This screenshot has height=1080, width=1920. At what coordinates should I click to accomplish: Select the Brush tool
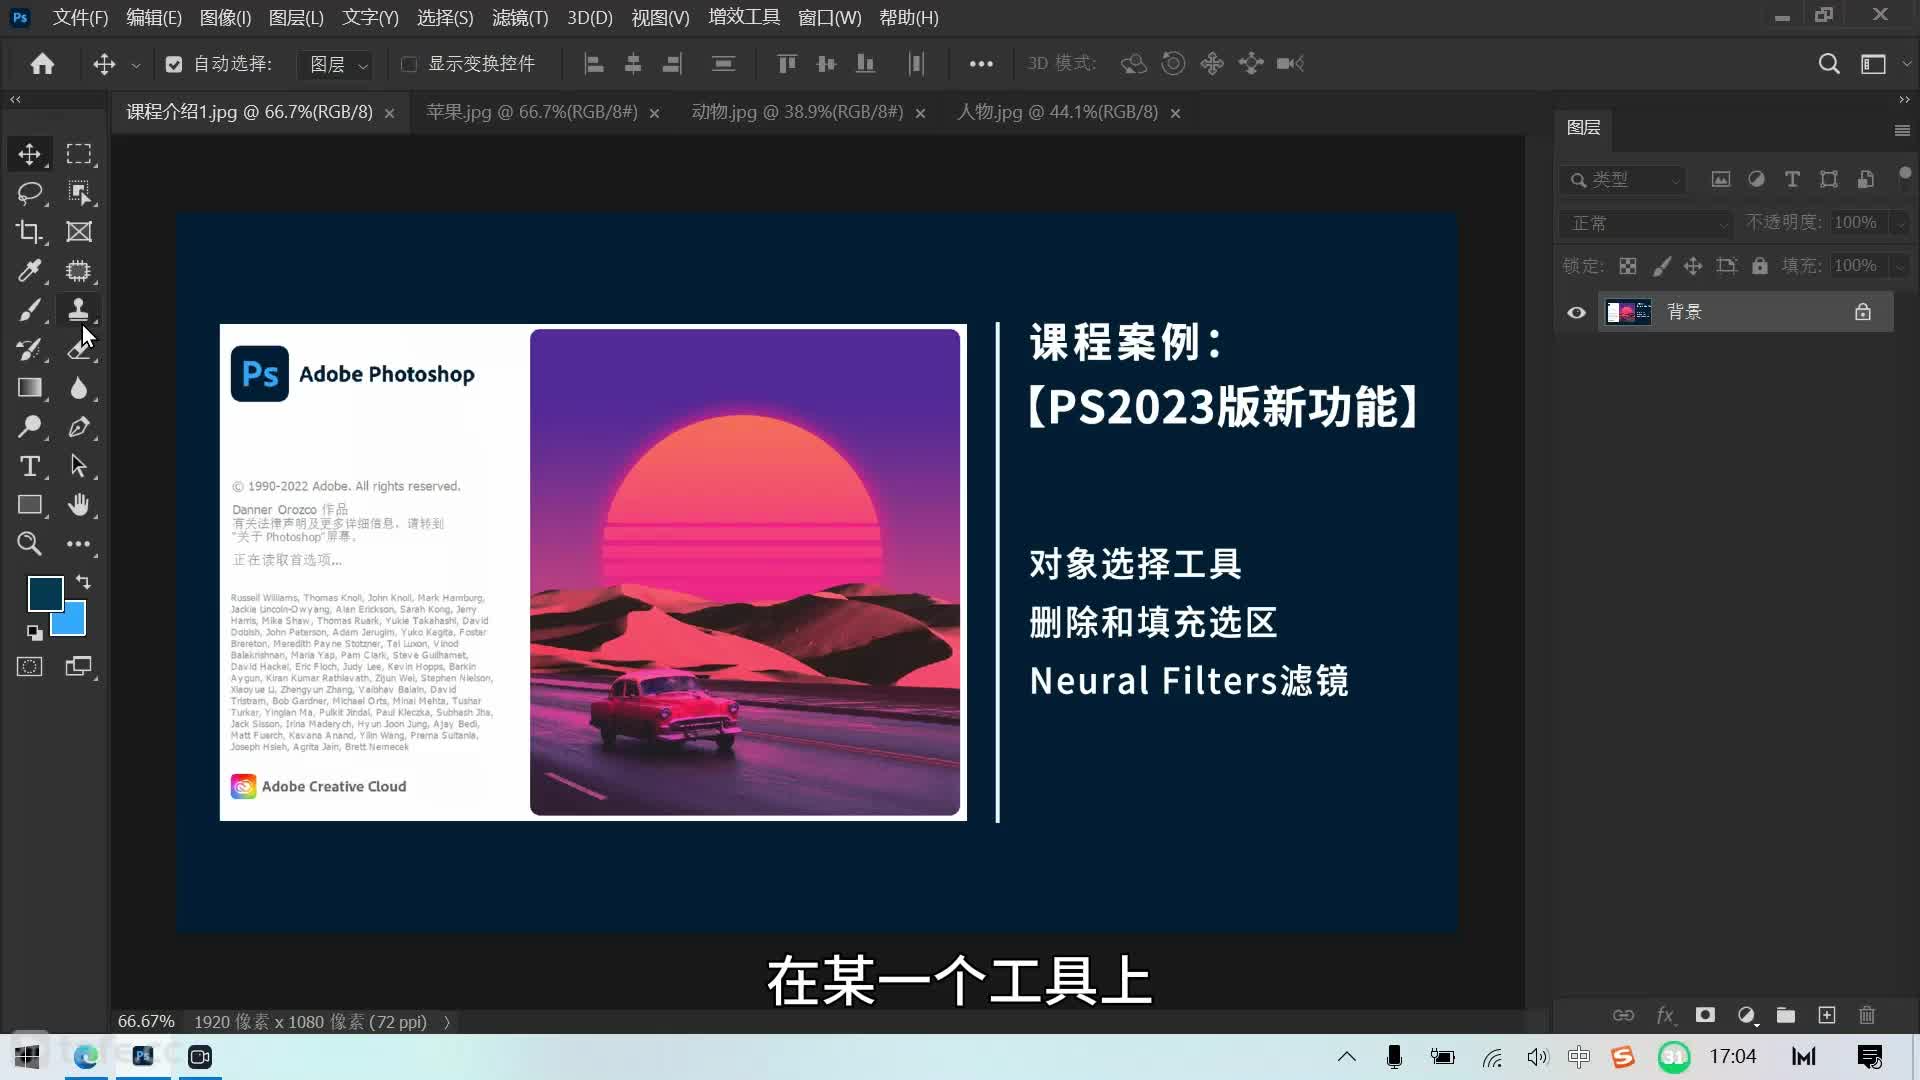coord(29,310)
